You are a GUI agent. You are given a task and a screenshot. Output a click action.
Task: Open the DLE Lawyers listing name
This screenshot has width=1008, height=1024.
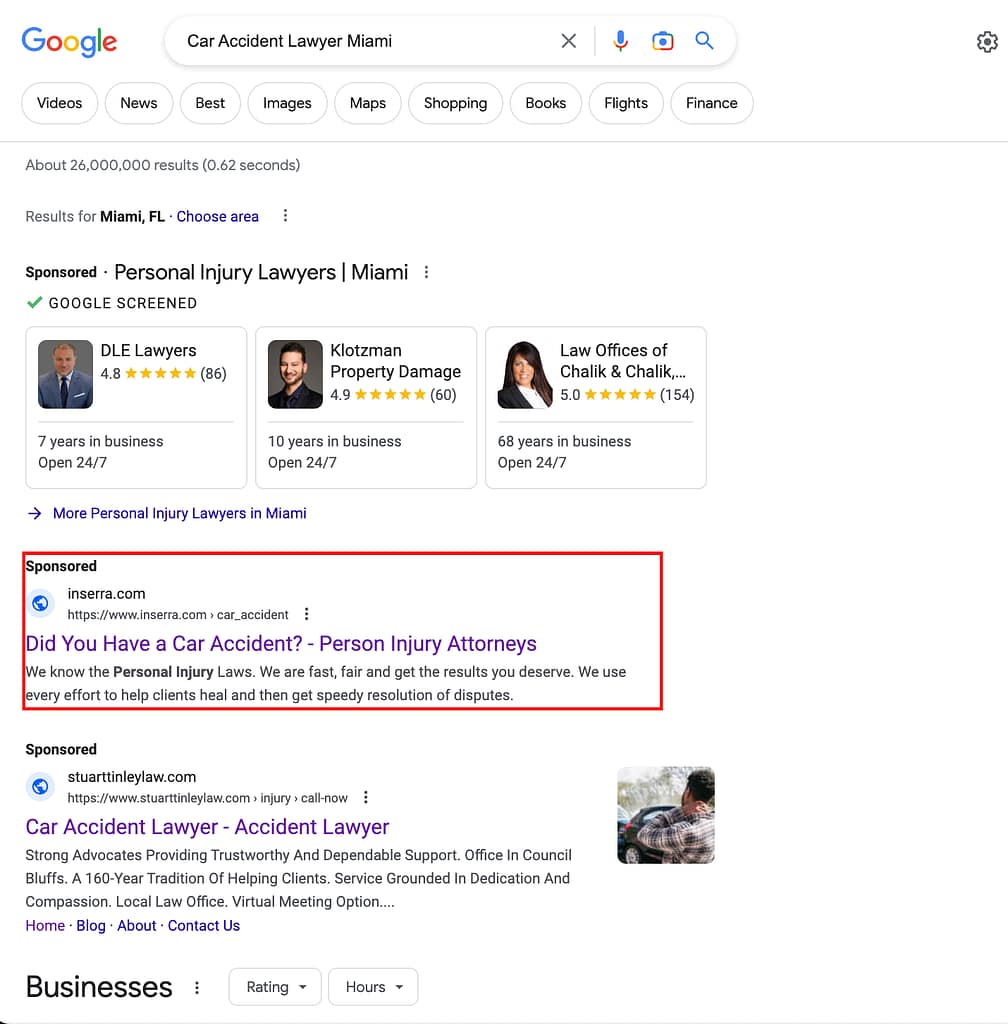coord(148,351)
